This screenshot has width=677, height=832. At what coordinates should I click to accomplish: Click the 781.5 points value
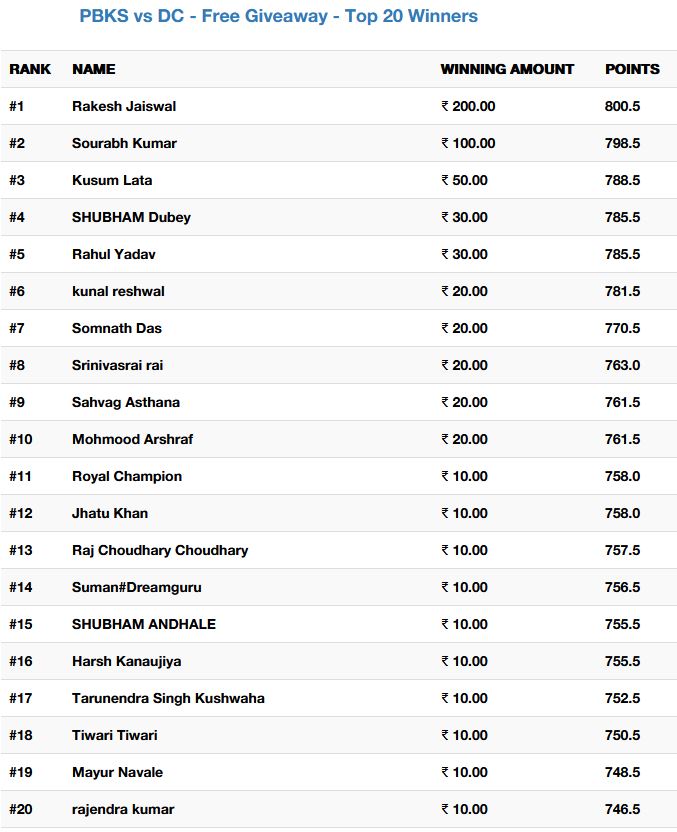click(622, 291)
